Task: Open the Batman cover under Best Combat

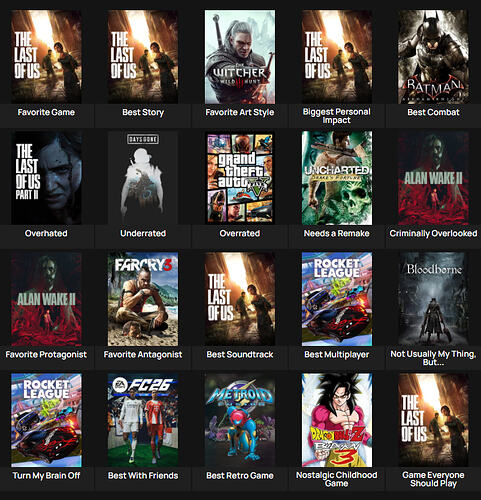Action: coord(433,57)
